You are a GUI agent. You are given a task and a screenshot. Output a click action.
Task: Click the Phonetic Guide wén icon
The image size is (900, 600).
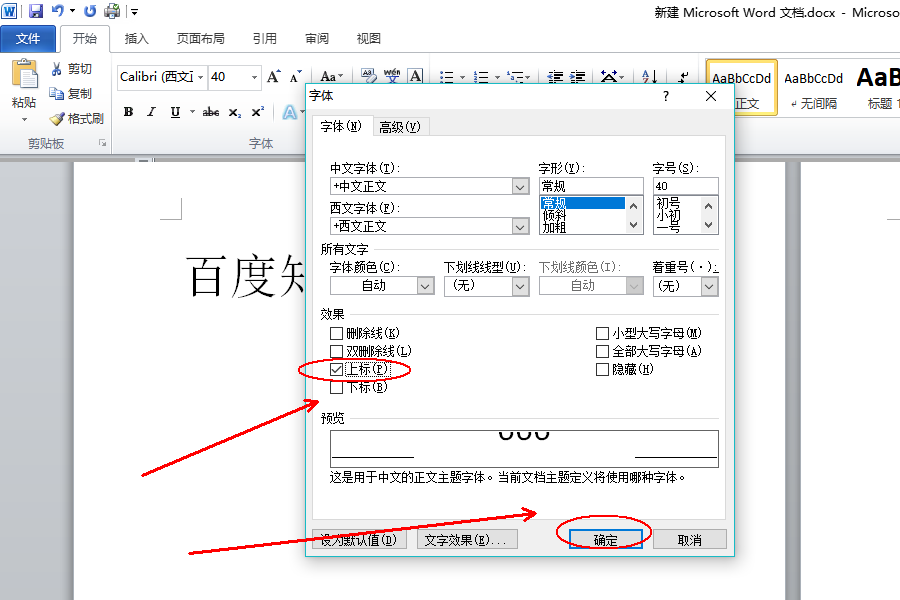pyautogui.click(x=392, y=76)
